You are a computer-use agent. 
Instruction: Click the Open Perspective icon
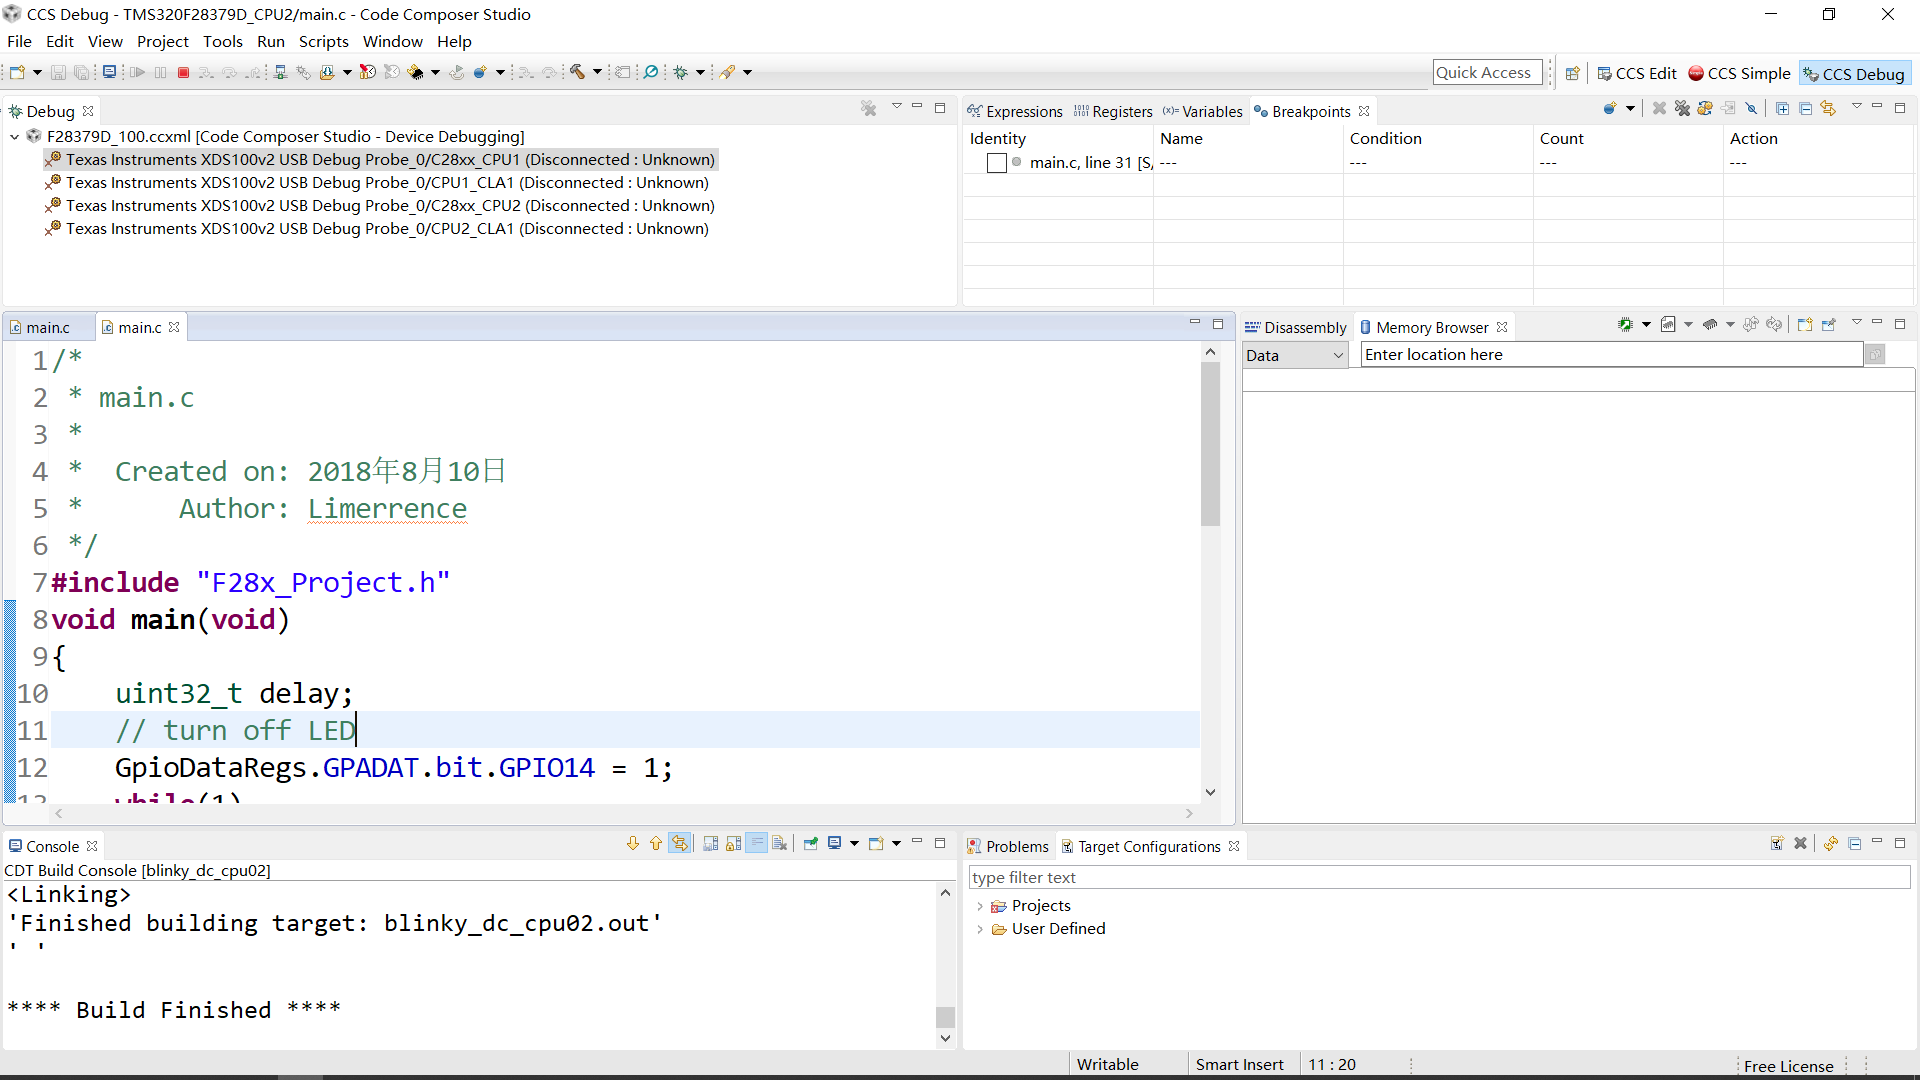[x=1573, y=73]
